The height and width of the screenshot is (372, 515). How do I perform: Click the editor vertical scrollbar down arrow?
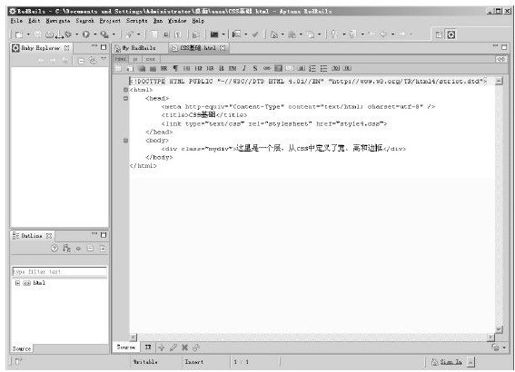[x=499, y=329]
